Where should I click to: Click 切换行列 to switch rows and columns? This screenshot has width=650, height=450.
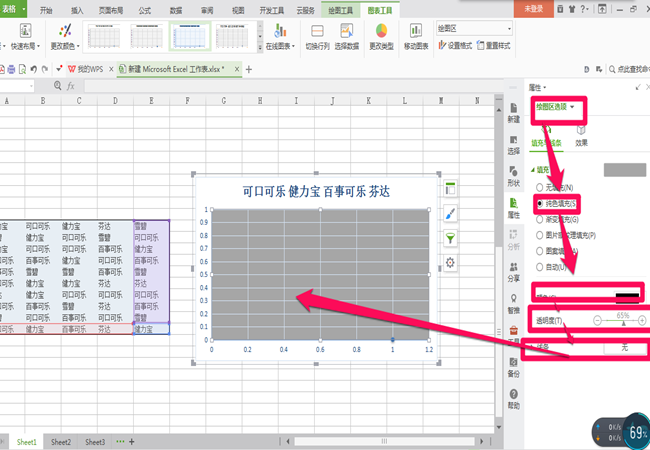pos(317,36)
